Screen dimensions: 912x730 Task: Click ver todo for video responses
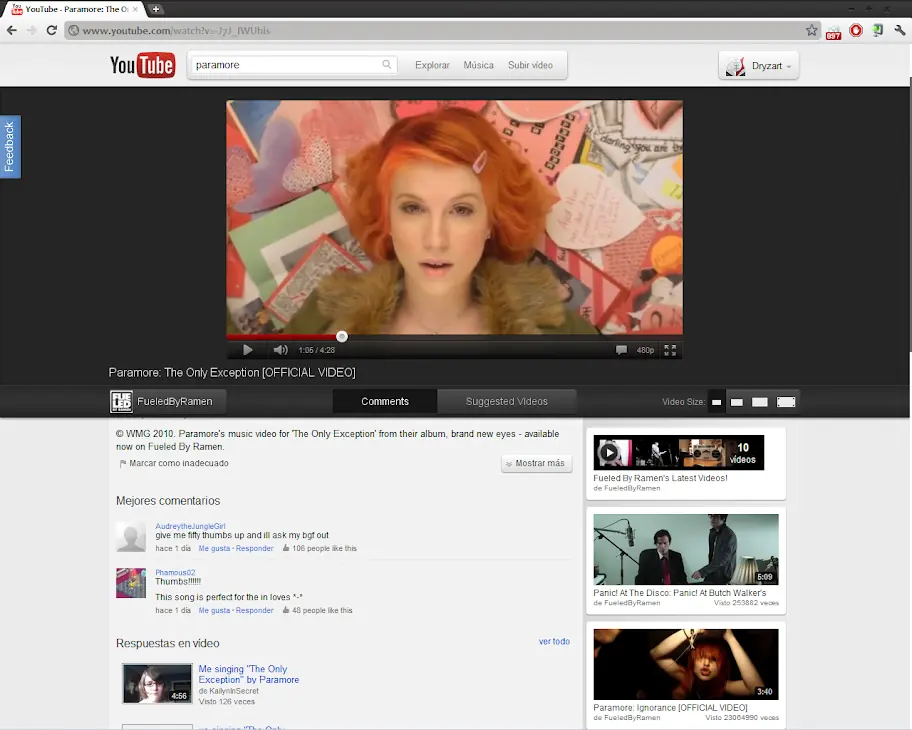coord(554,641)
